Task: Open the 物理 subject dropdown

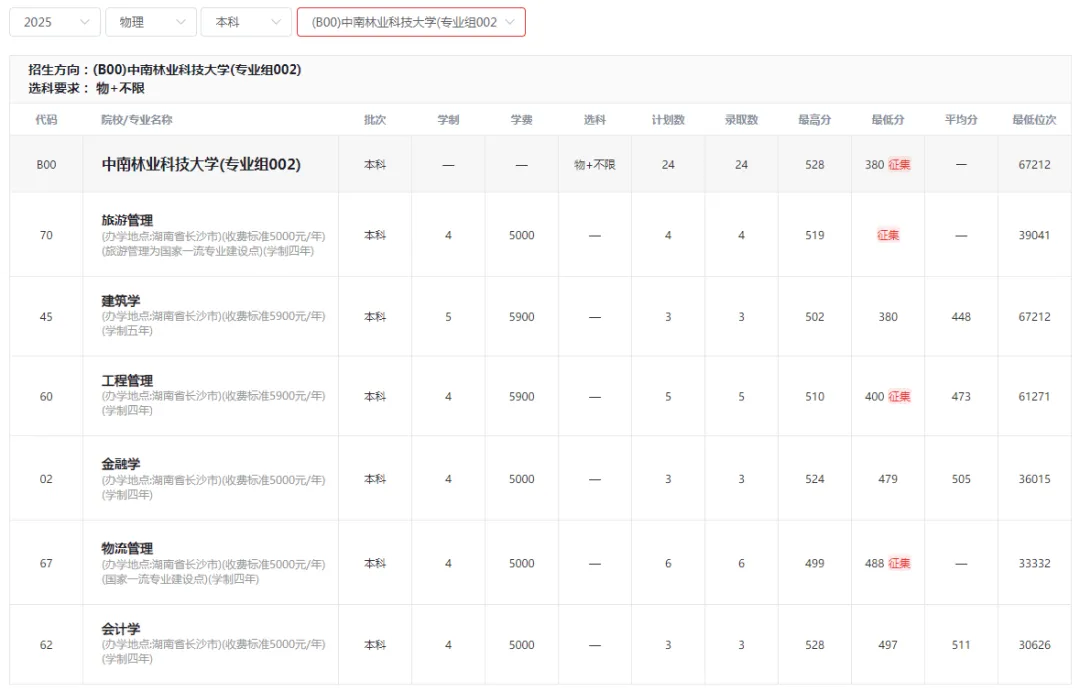Action: [x=150, y=22]
